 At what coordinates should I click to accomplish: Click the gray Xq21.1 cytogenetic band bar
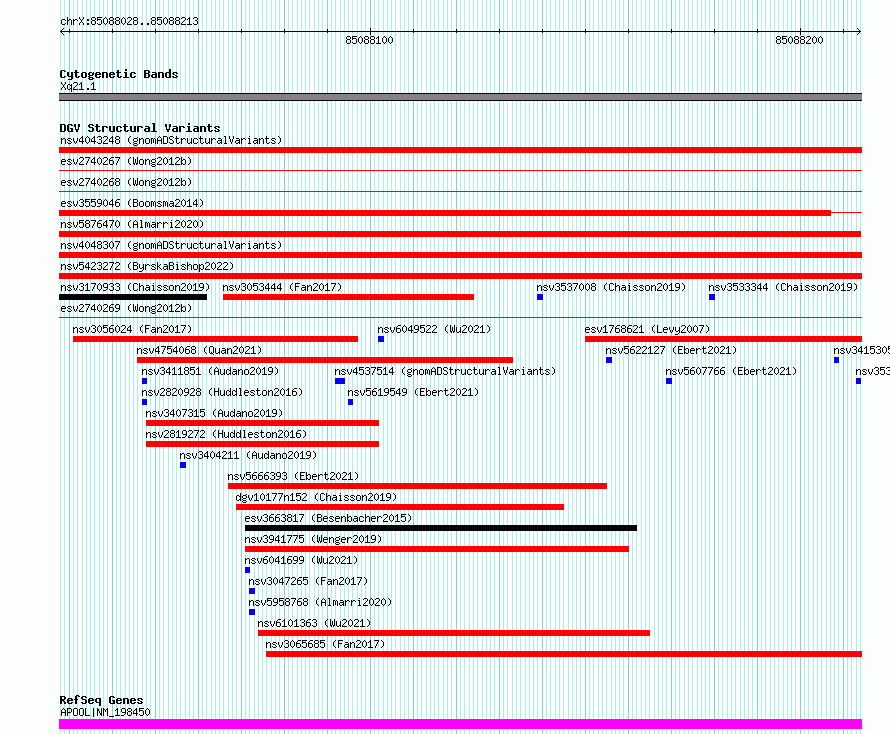[x=460, y=97]
